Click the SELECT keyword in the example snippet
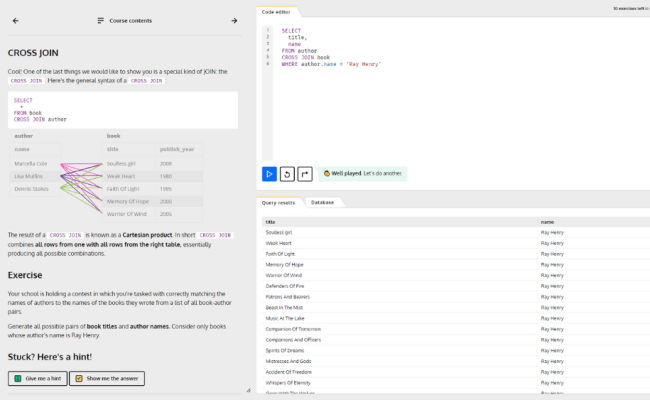Viewport: 650px width, 400px height. 23,100
